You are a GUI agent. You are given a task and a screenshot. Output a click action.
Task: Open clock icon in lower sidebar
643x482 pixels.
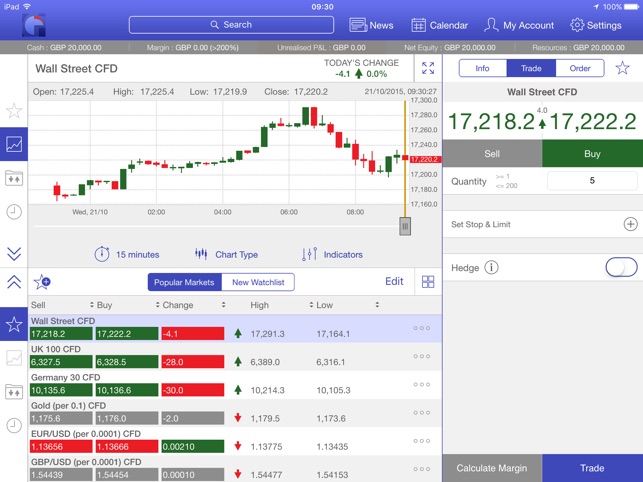(14, 425)
